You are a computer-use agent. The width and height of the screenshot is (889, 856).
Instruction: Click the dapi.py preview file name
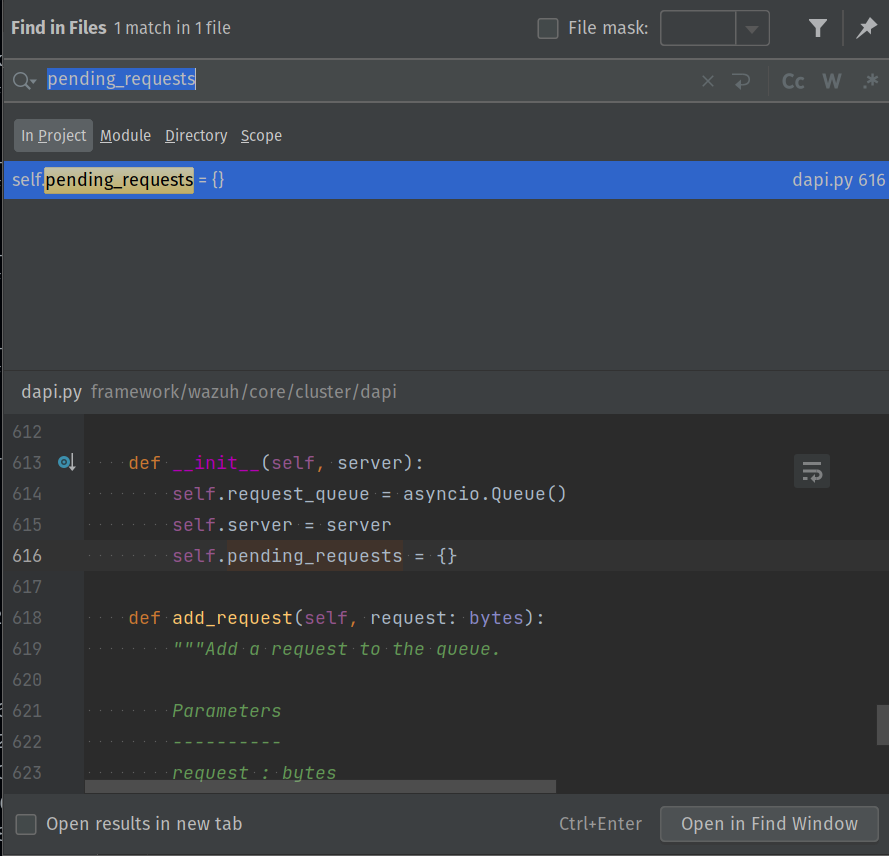52,392
